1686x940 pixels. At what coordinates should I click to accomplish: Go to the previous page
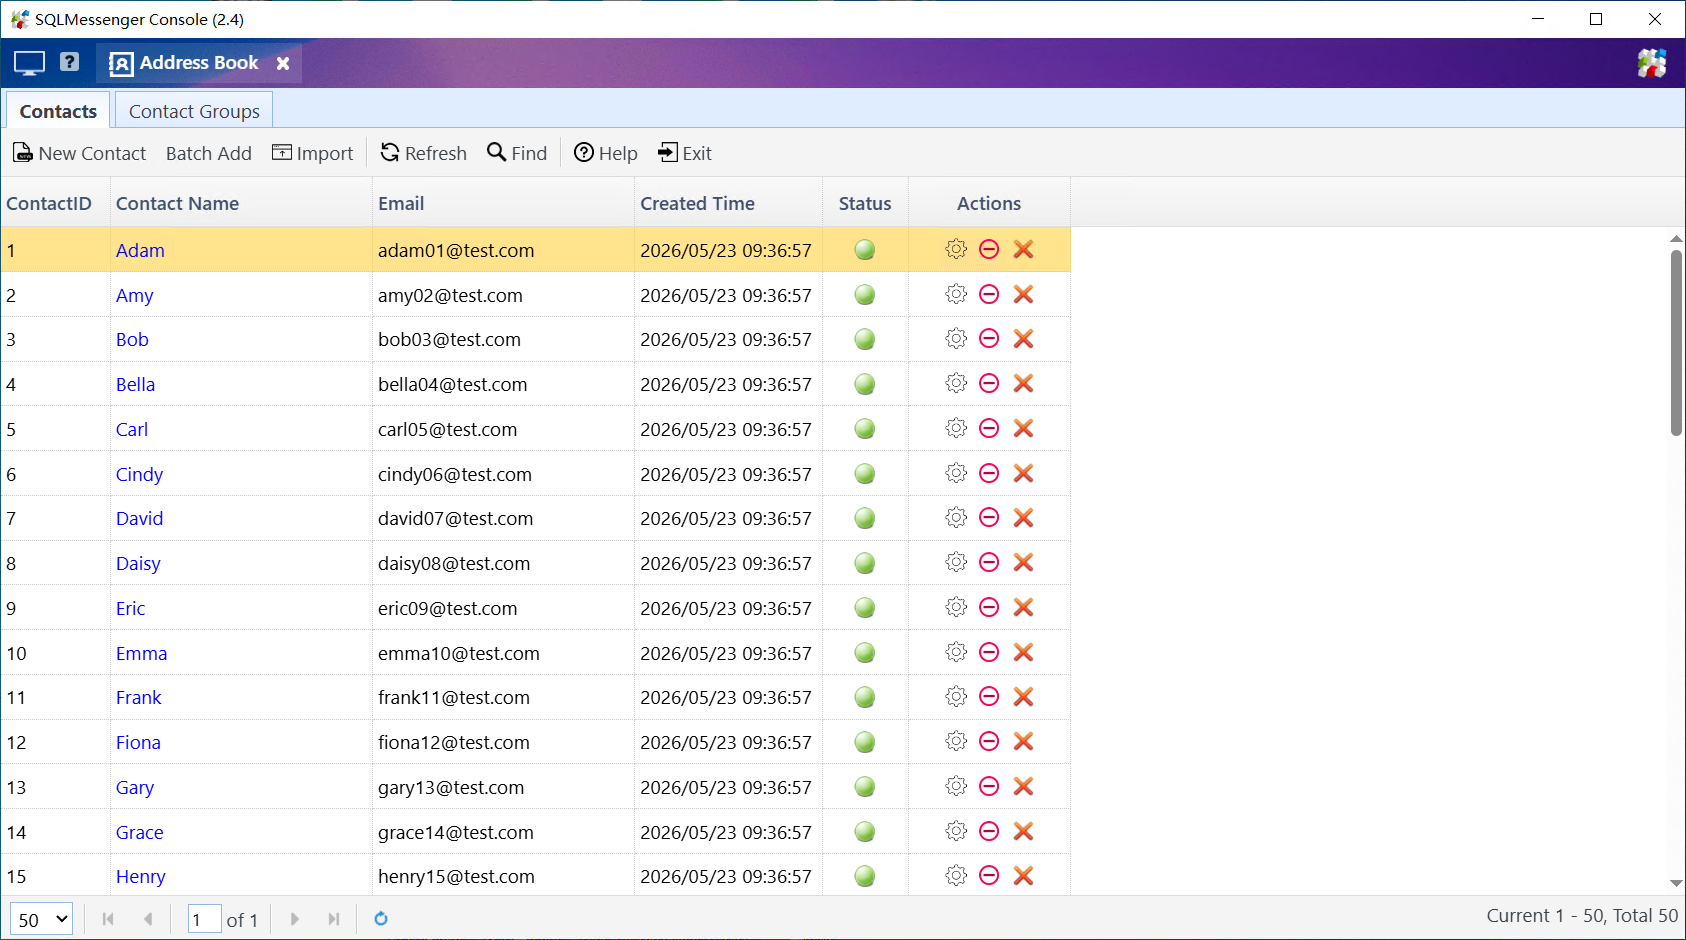point(148,919)
